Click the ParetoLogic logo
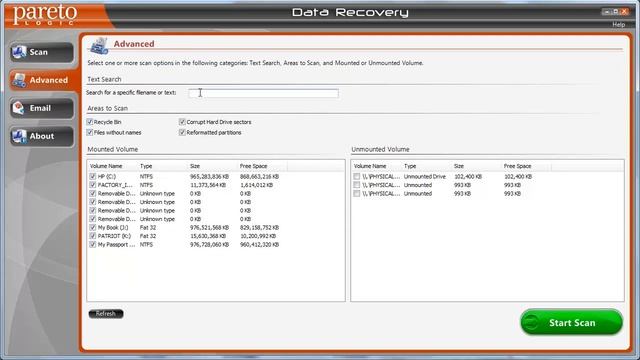 pos(45,16)
